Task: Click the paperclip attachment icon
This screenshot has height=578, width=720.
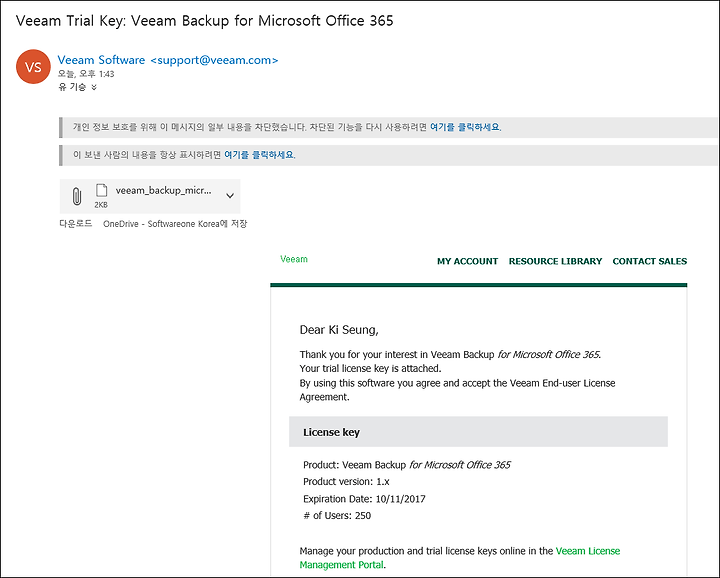Action: click(77, 196)
